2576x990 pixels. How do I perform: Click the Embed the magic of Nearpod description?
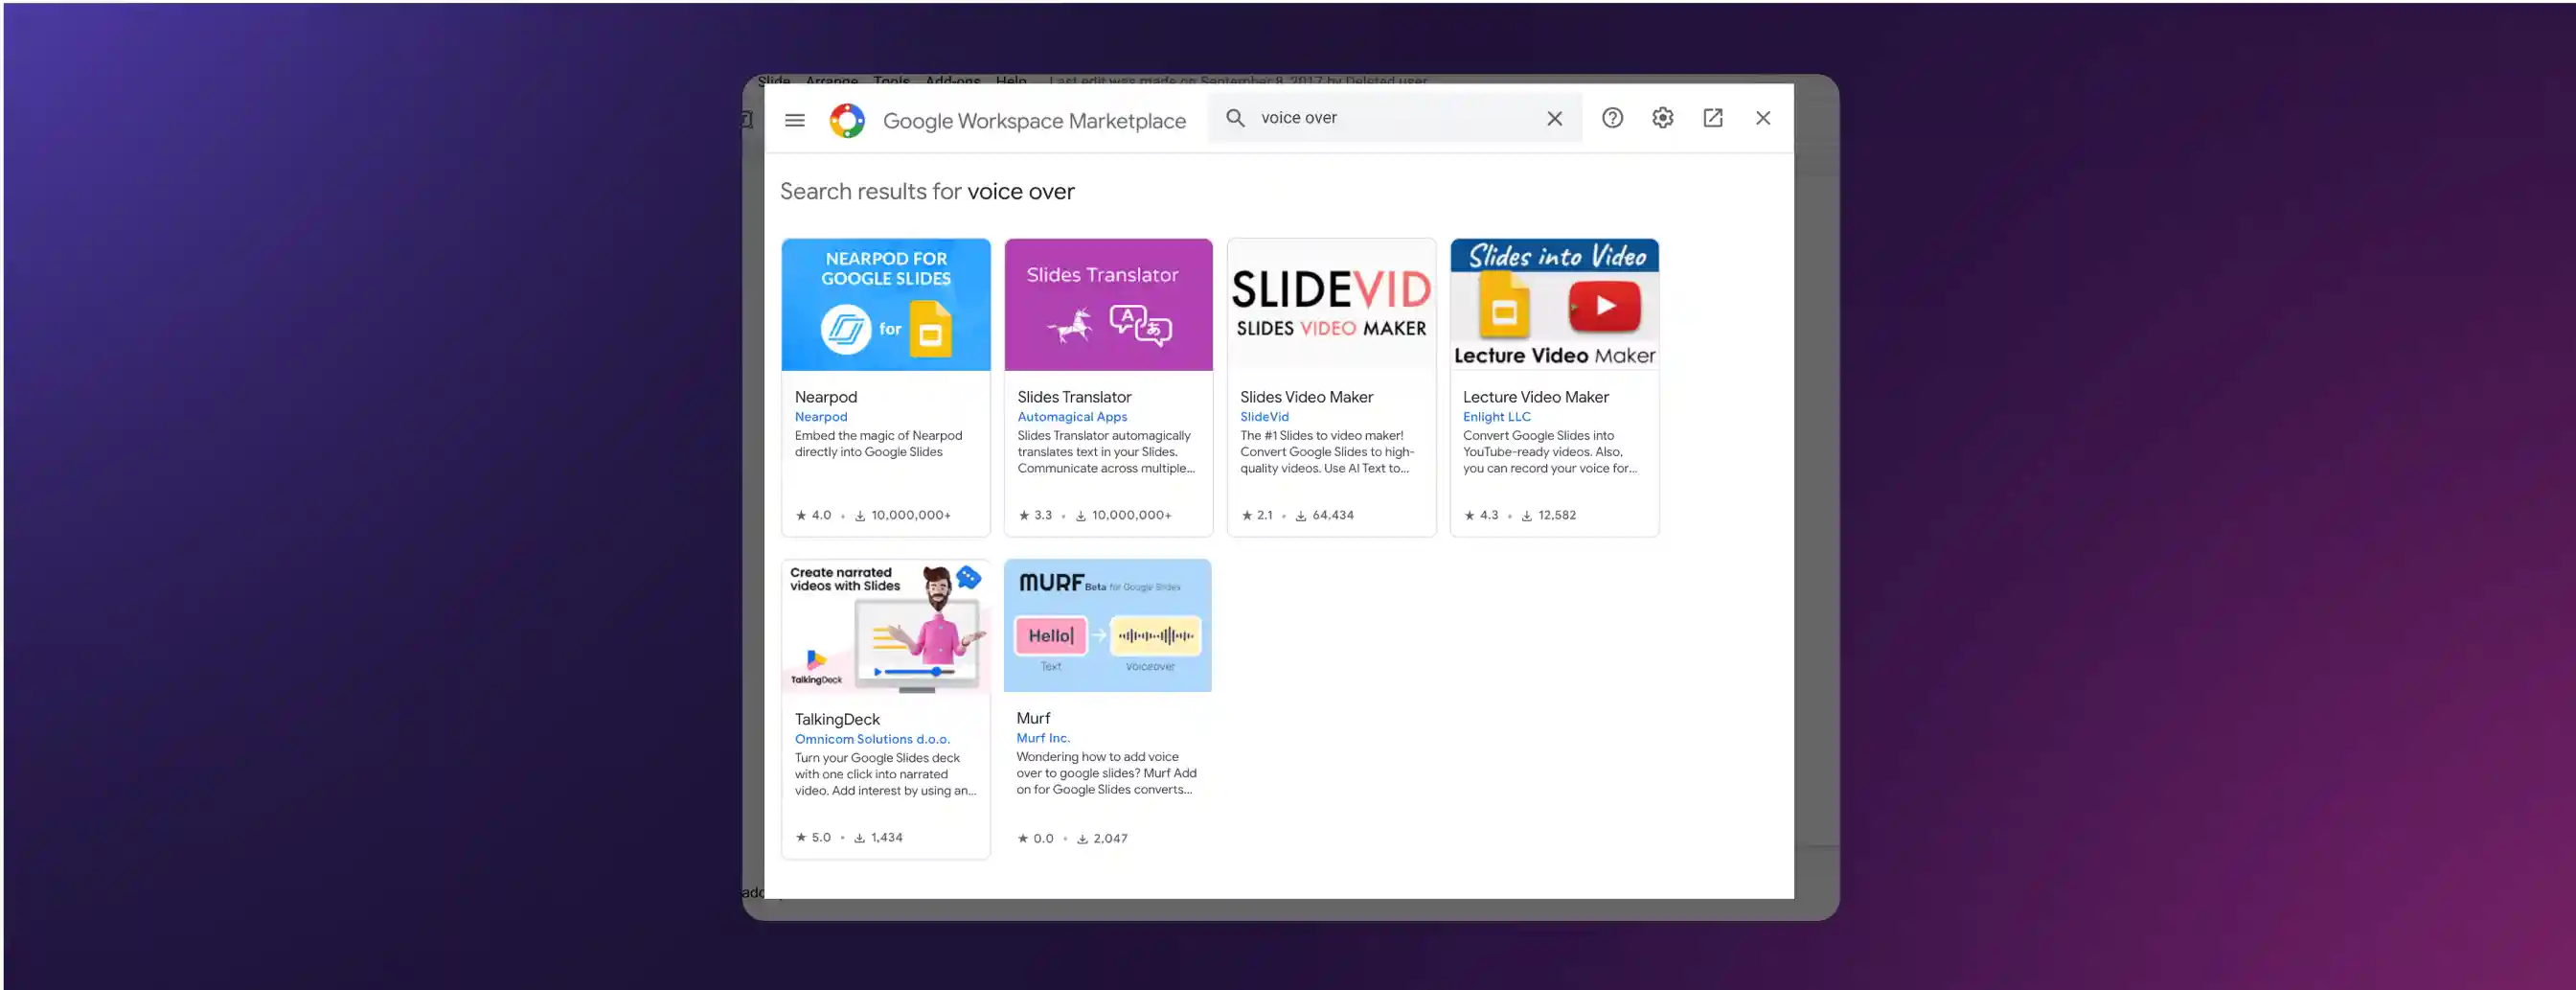click(878, 443)
